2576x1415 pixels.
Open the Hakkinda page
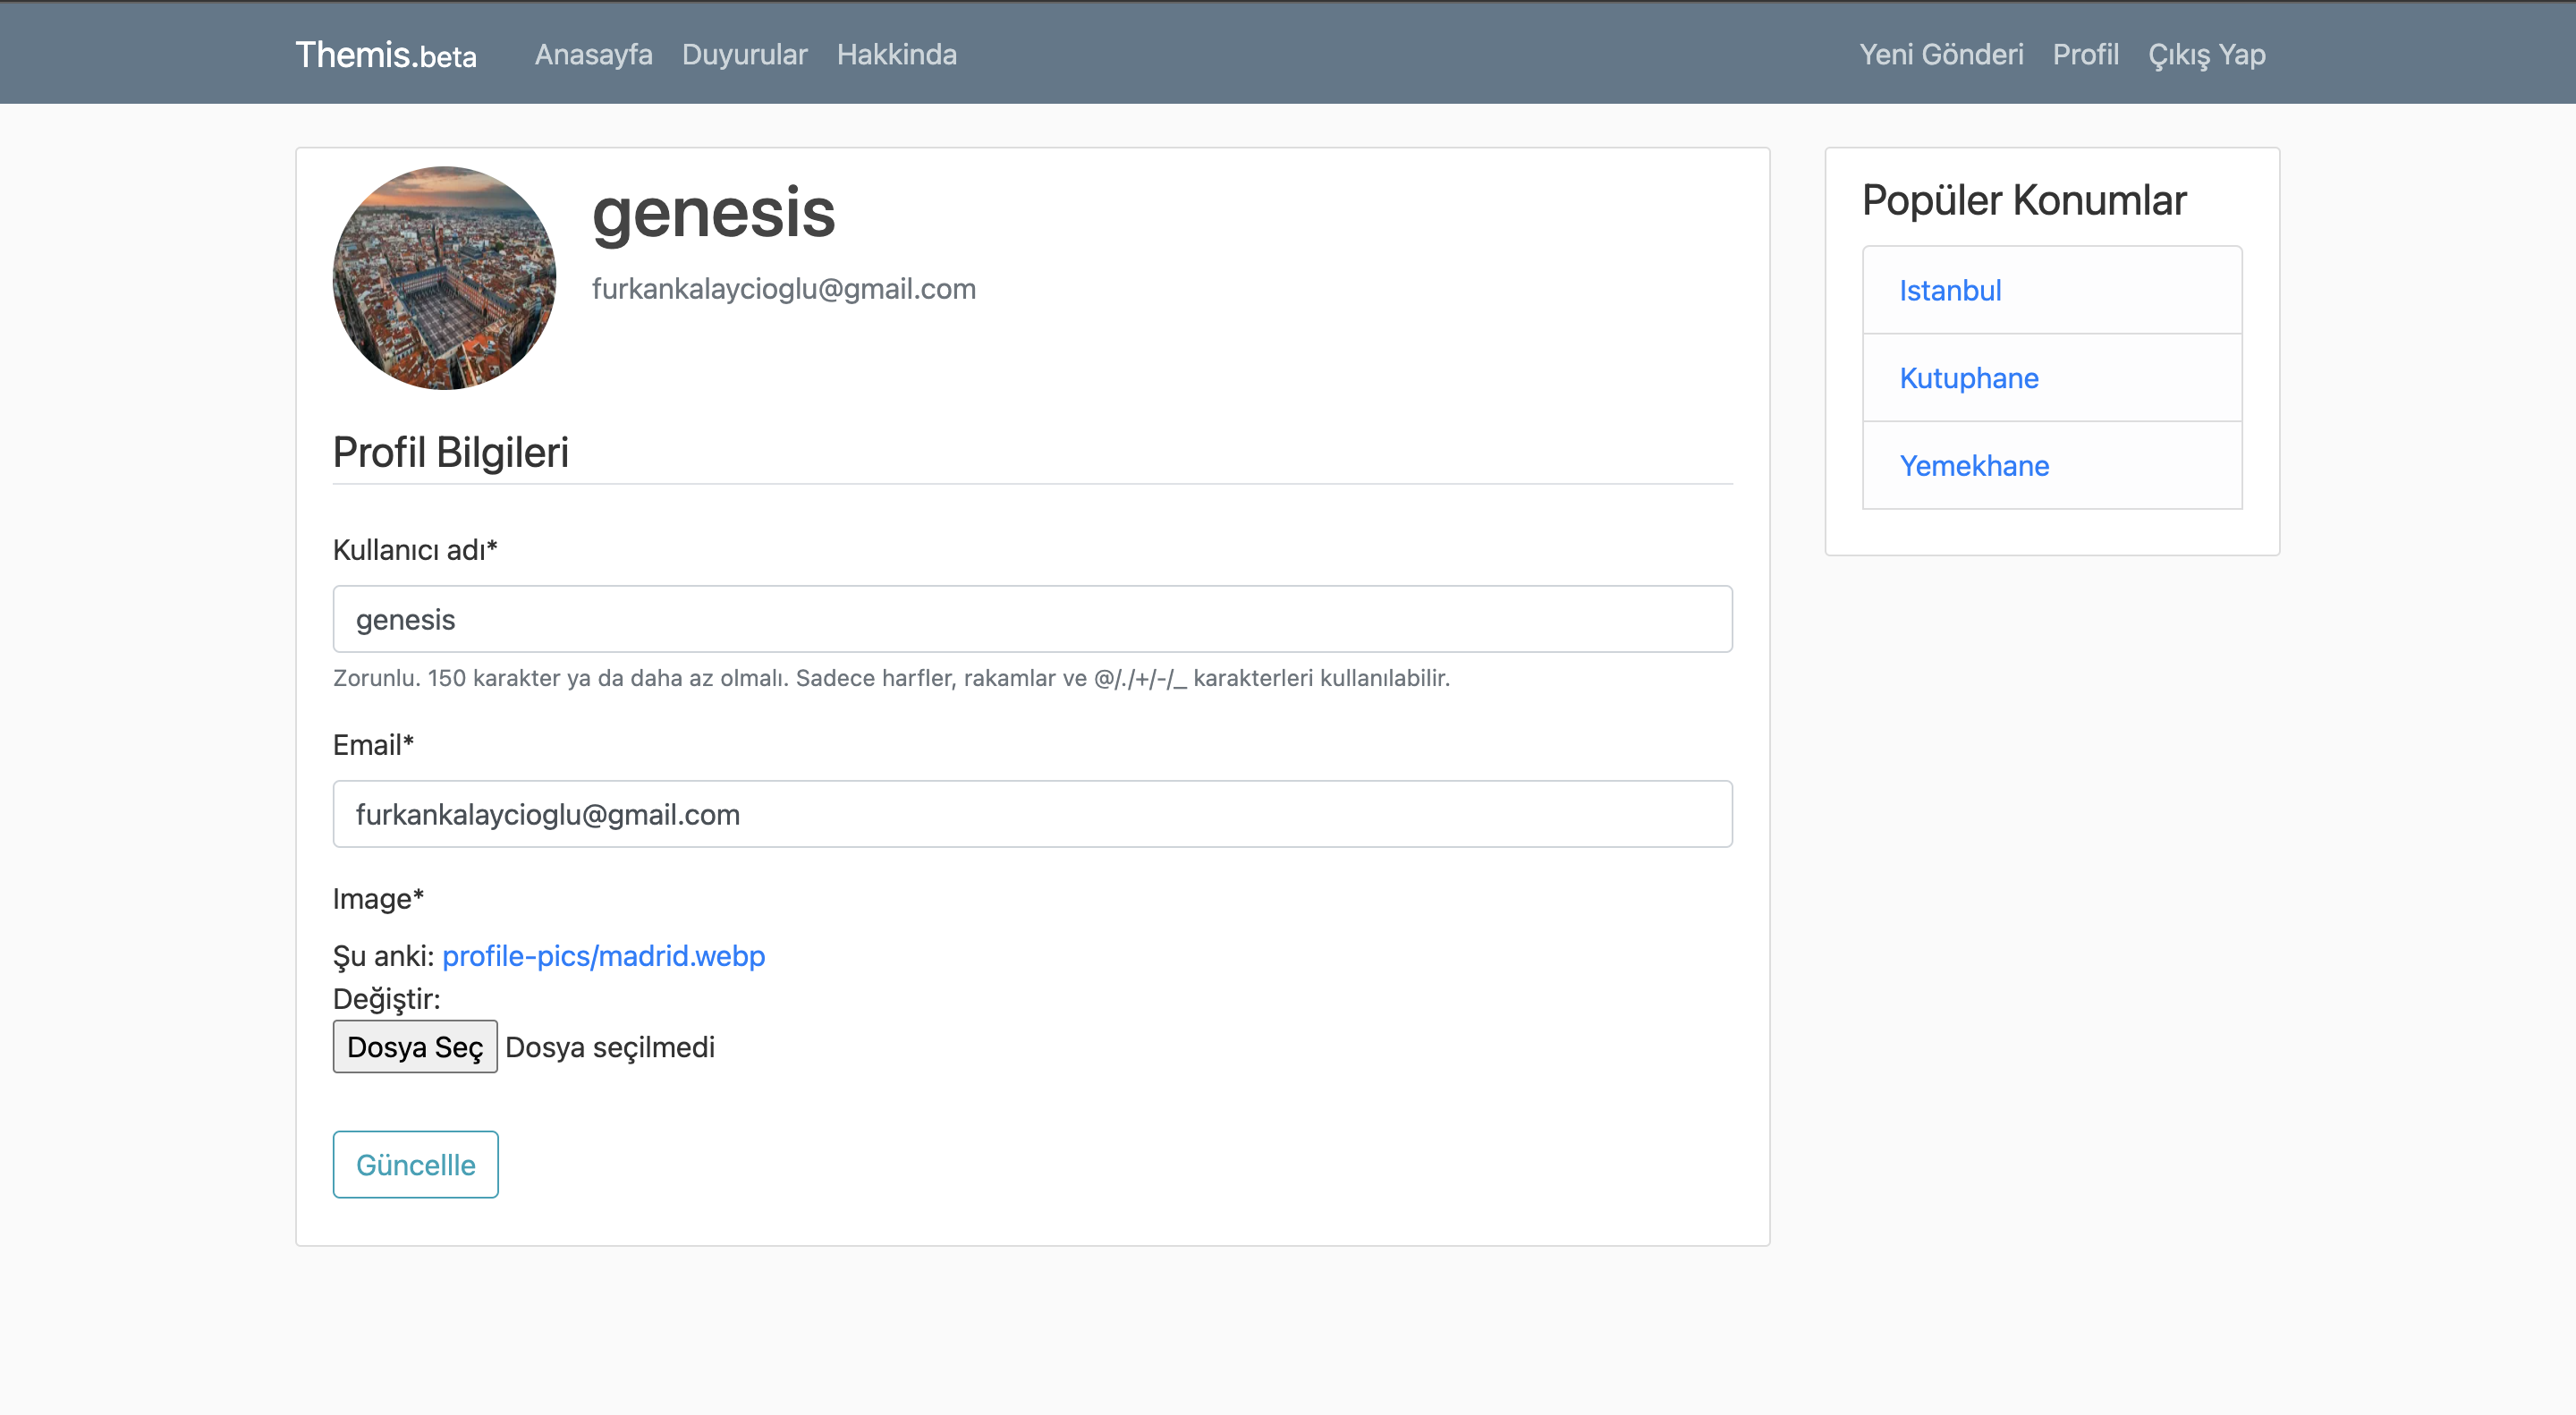point(896,55)
